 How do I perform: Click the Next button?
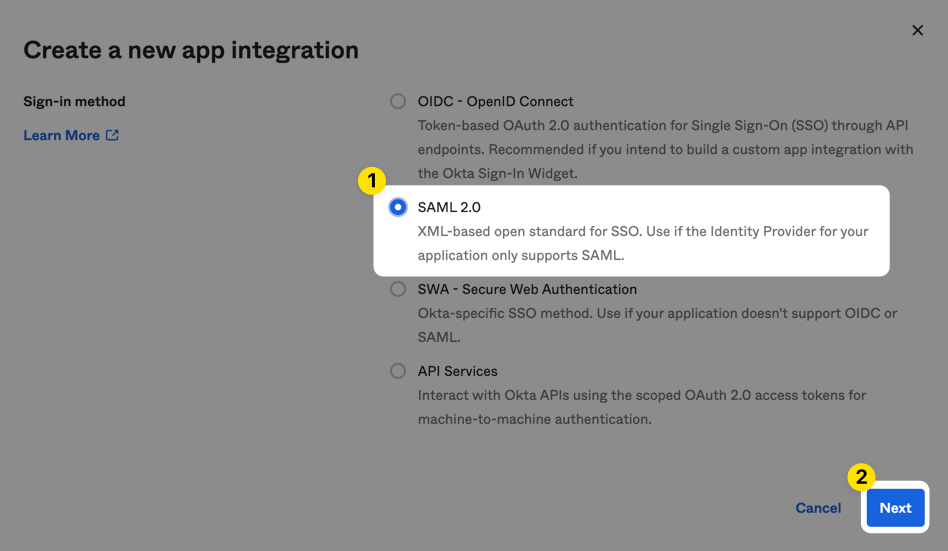point(895,507)
